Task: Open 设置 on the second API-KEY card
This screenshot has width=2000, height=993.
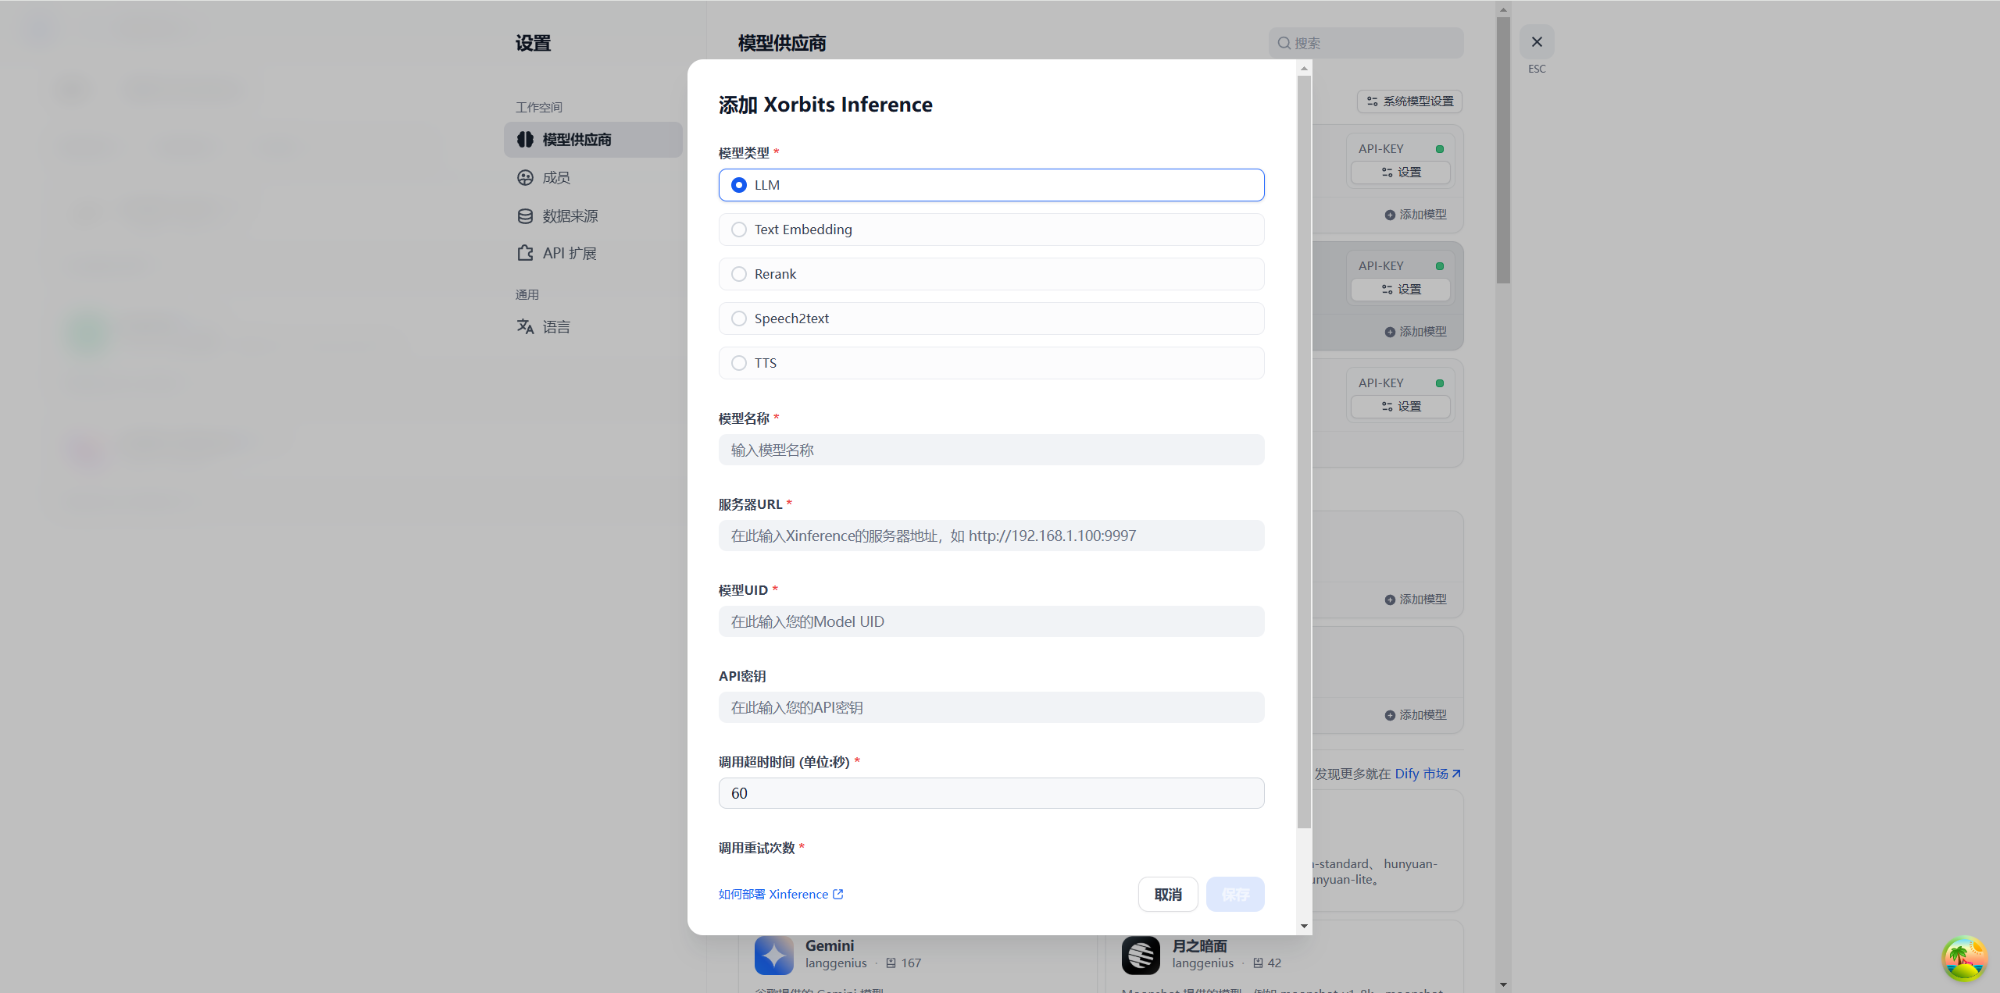Action: [x=1401, y=289]
